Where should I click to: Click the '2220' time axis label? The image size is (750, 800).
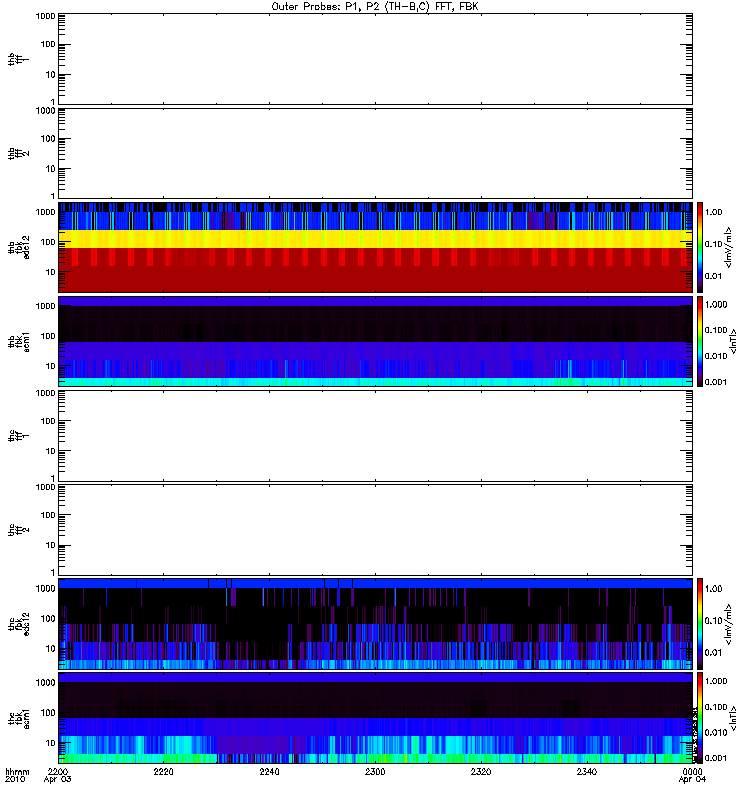click(163, 772)
